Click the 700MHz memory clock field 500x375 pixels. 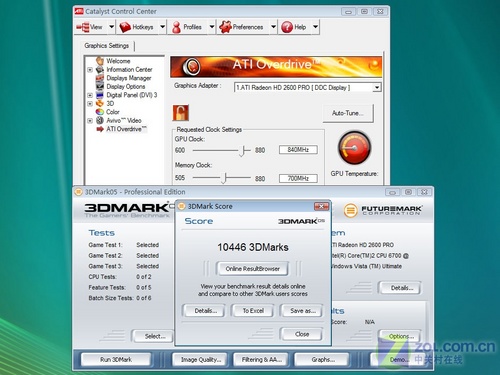point(298,178)
